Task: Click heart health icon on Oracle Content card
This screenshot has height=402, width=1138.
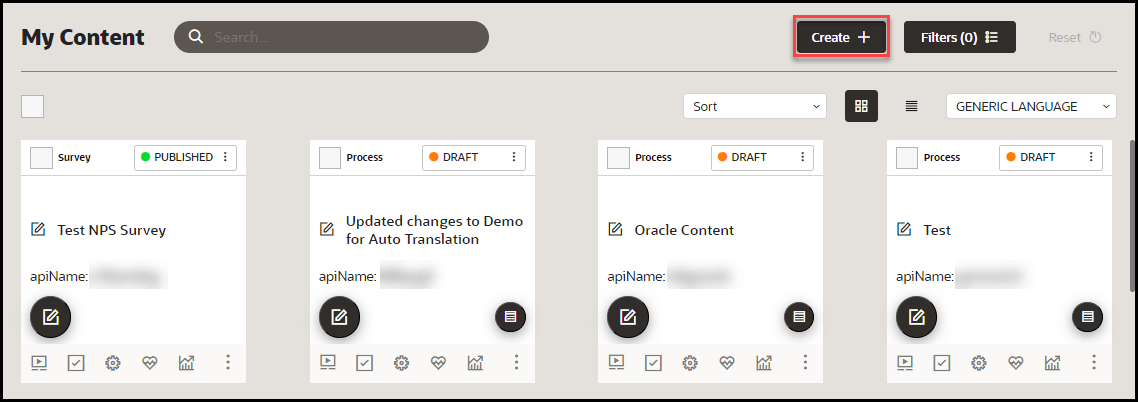Action: (x=726, y=363)
